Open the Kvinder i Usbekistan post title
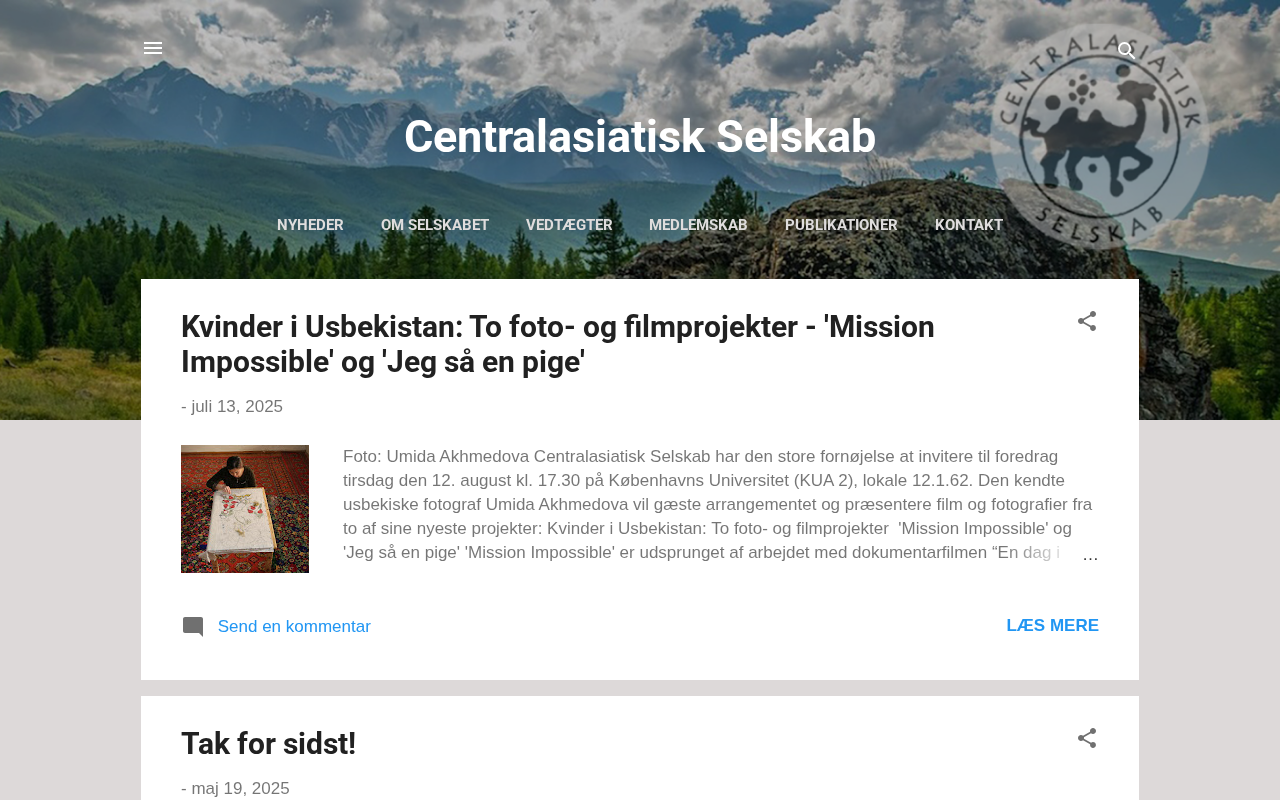 [x=558, y=344]
